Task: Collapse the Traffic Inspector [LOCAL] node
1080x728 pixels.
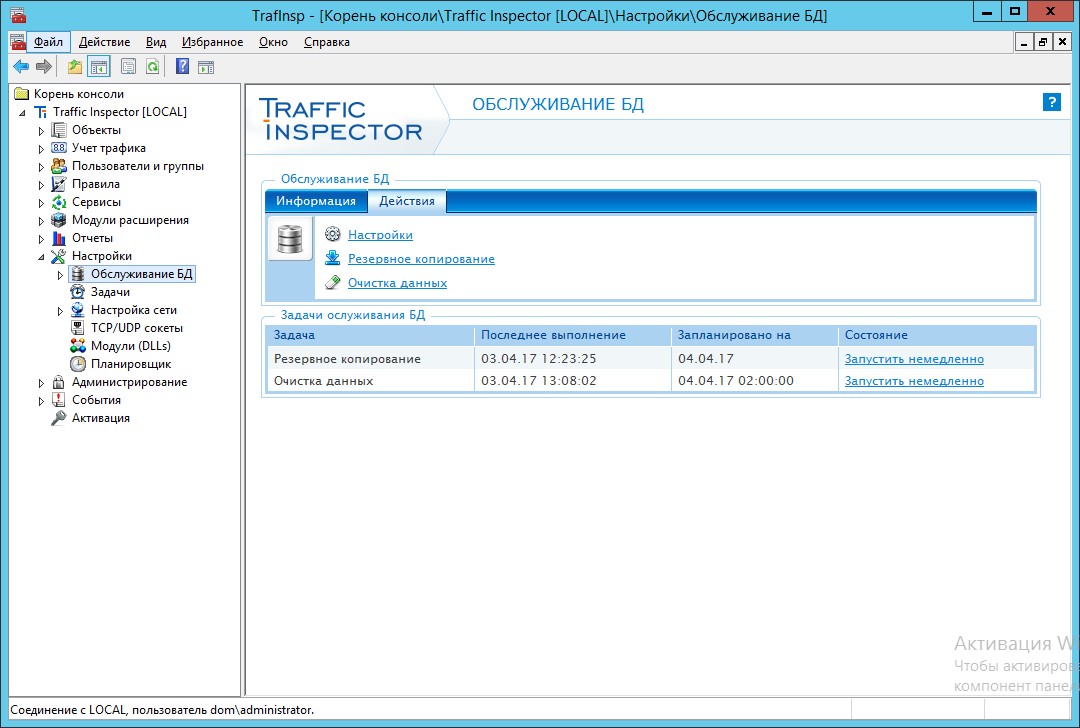Action: [x=22, y=112]
